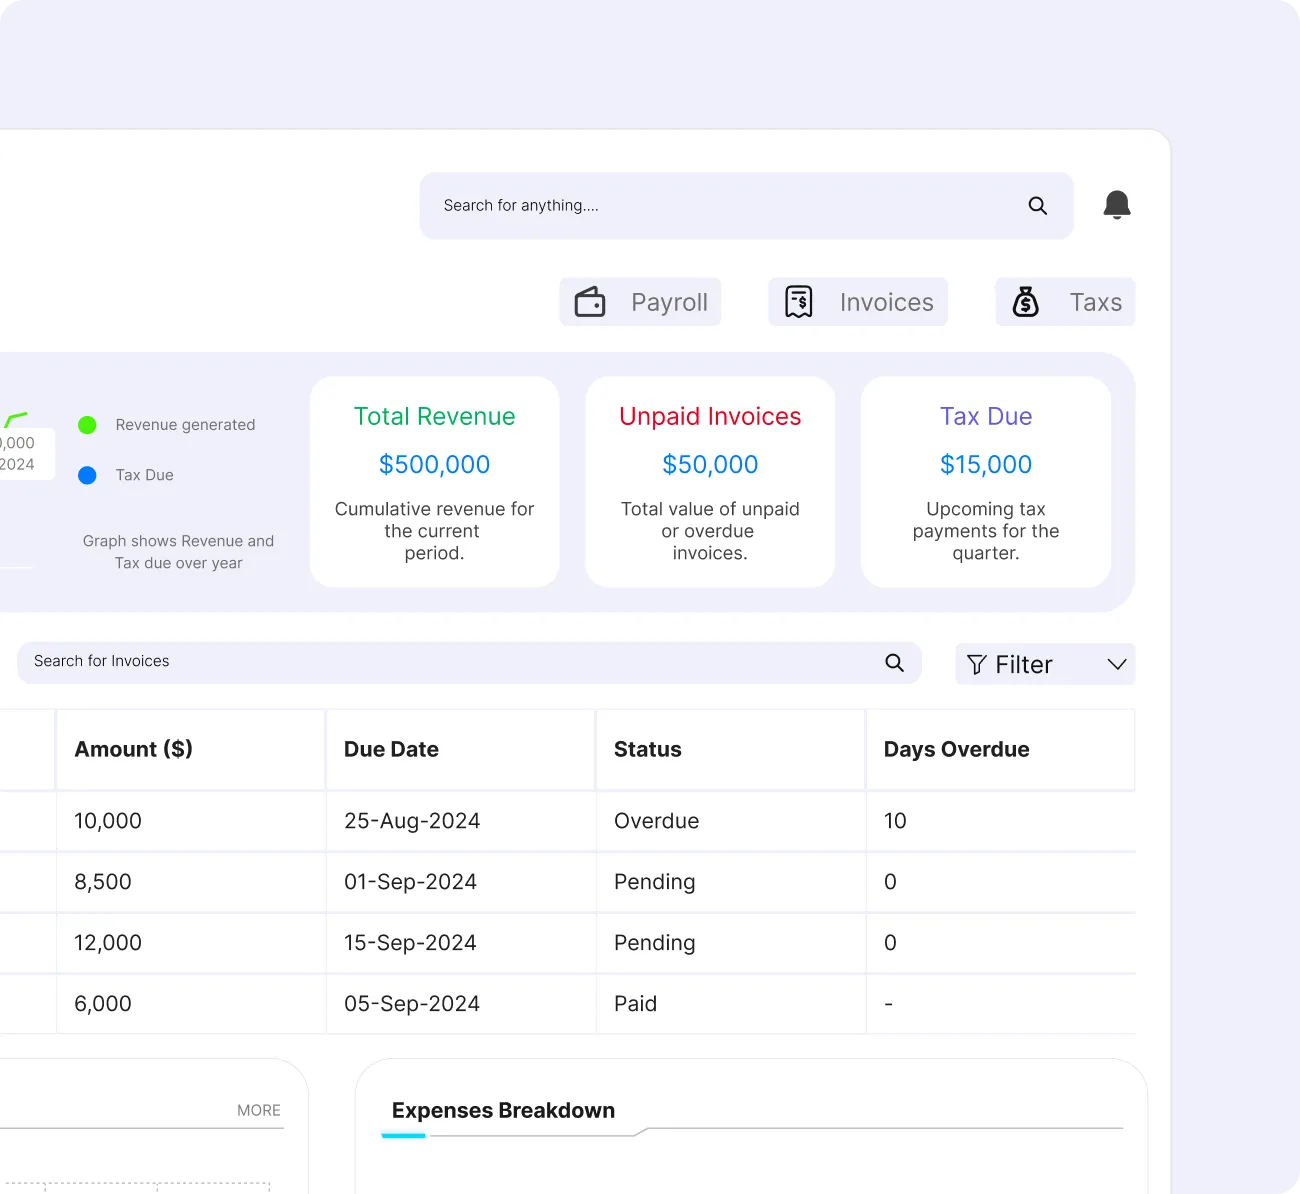Viewport: 1300px width, 1194px height.
Task: Click the Paid status cell
Action: tap(731, 1004)
